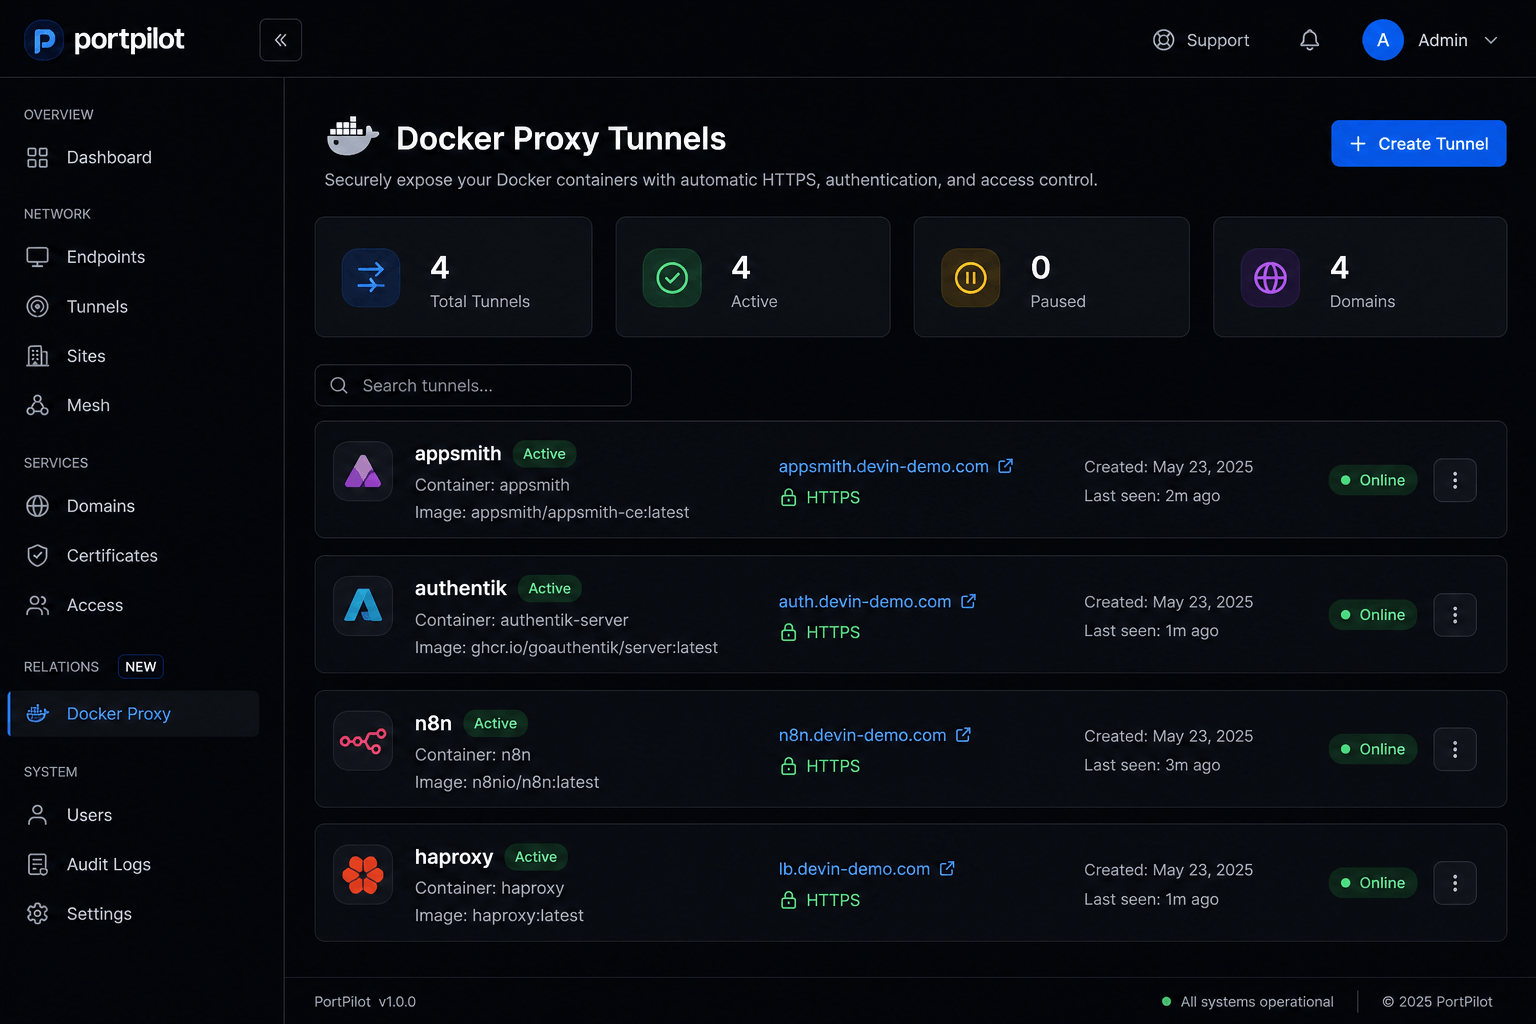Click the portpilot logo
The height and width of the screenshot is (1024, 1536).
pyautogui.click(x=104, y=40)
